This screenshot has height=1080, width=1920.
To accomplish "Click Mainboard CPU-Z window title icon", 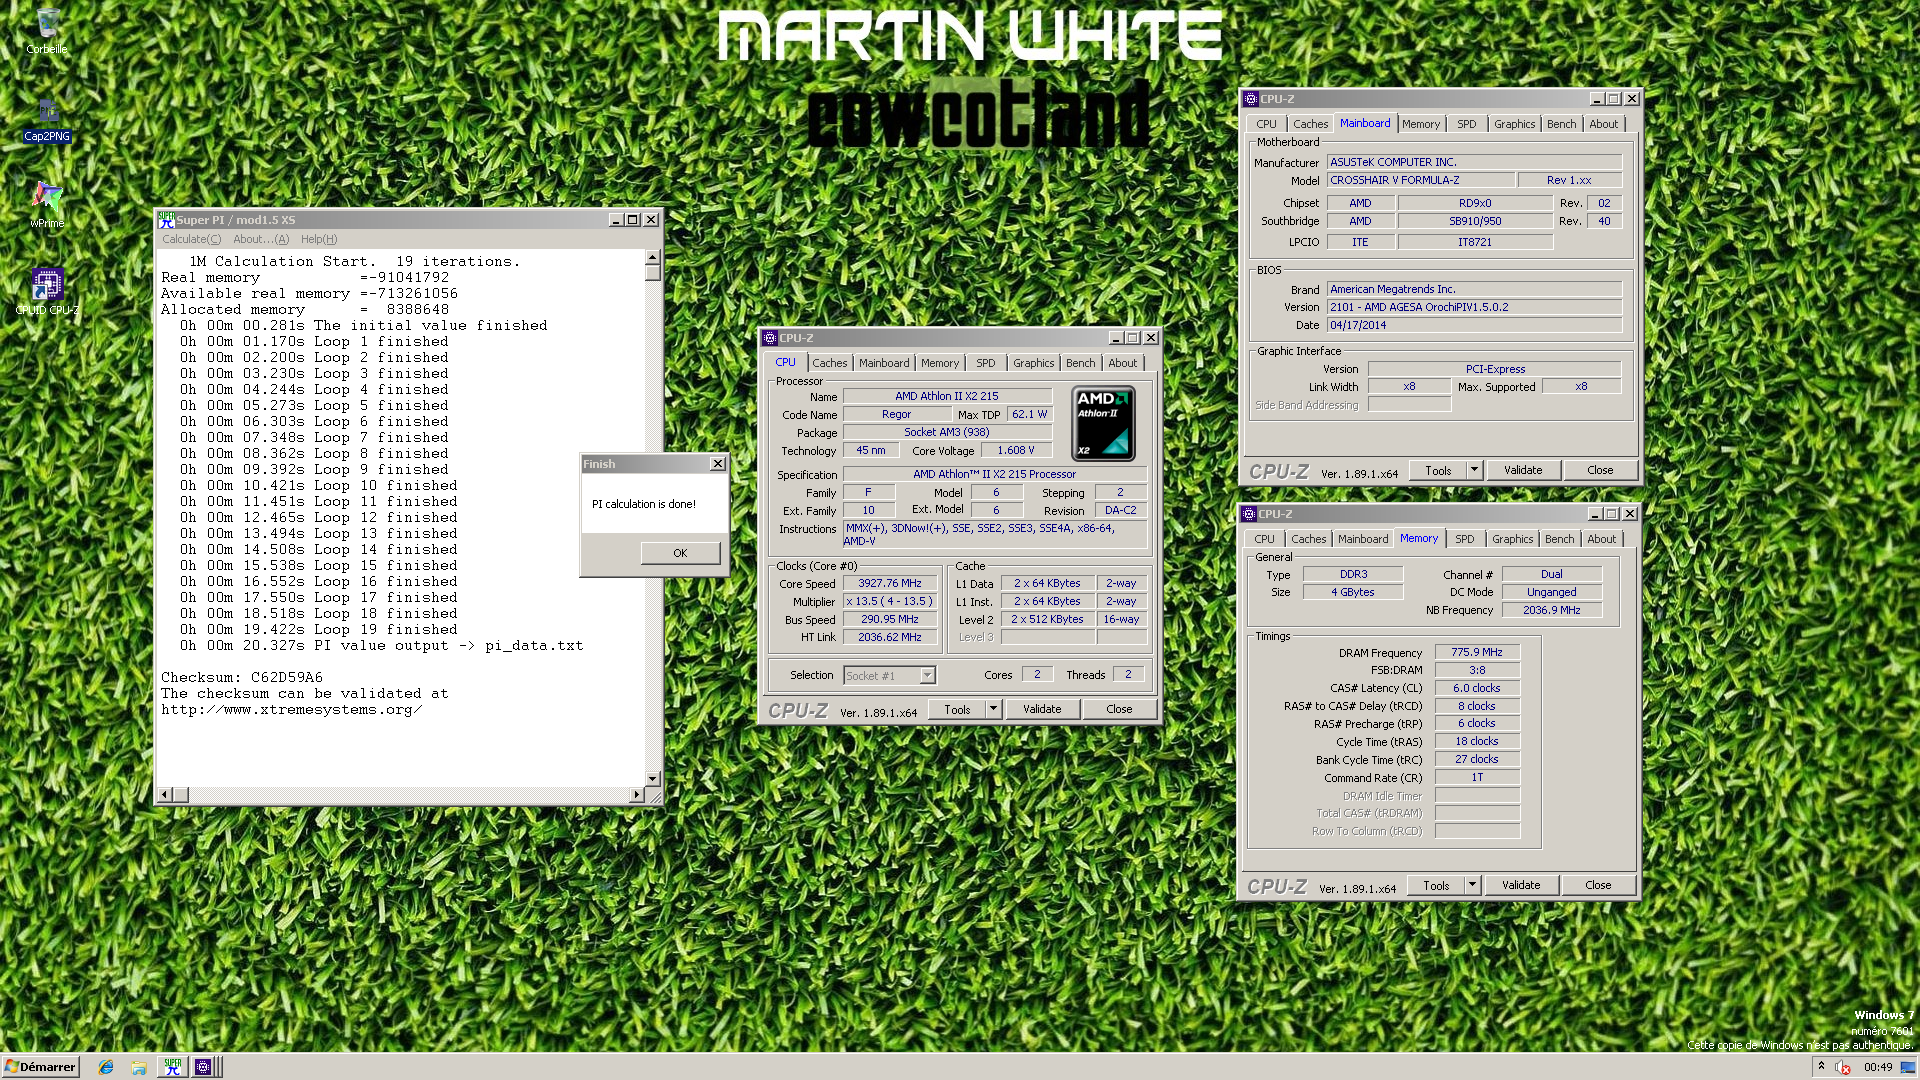I will pyautogui.click(x=1250, y=99).
